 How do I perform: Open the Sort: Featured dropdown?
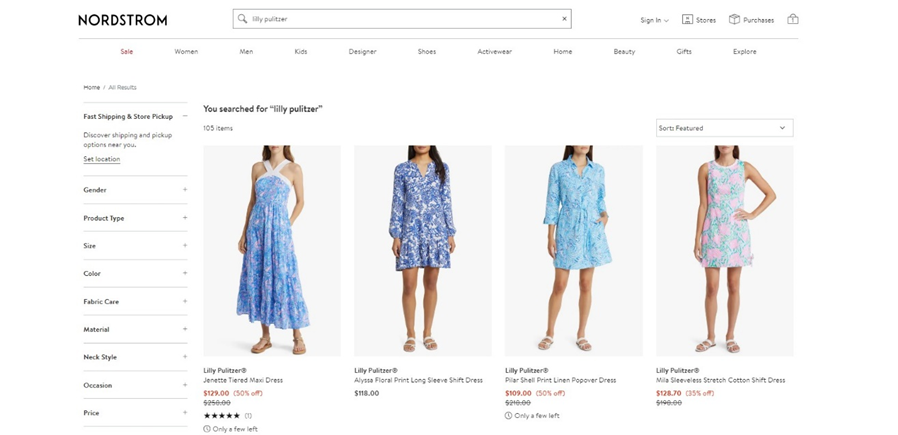(x=724, y=128)
